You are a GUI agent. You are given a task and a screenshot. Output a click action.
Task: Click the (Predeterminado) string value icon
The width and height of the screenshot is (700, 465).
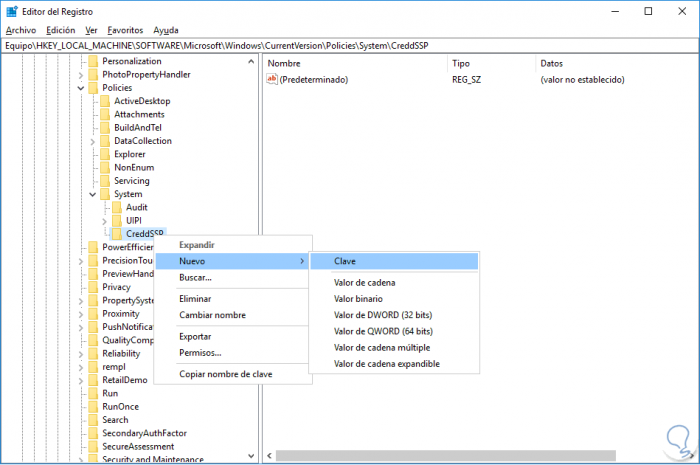click(272, 79)
